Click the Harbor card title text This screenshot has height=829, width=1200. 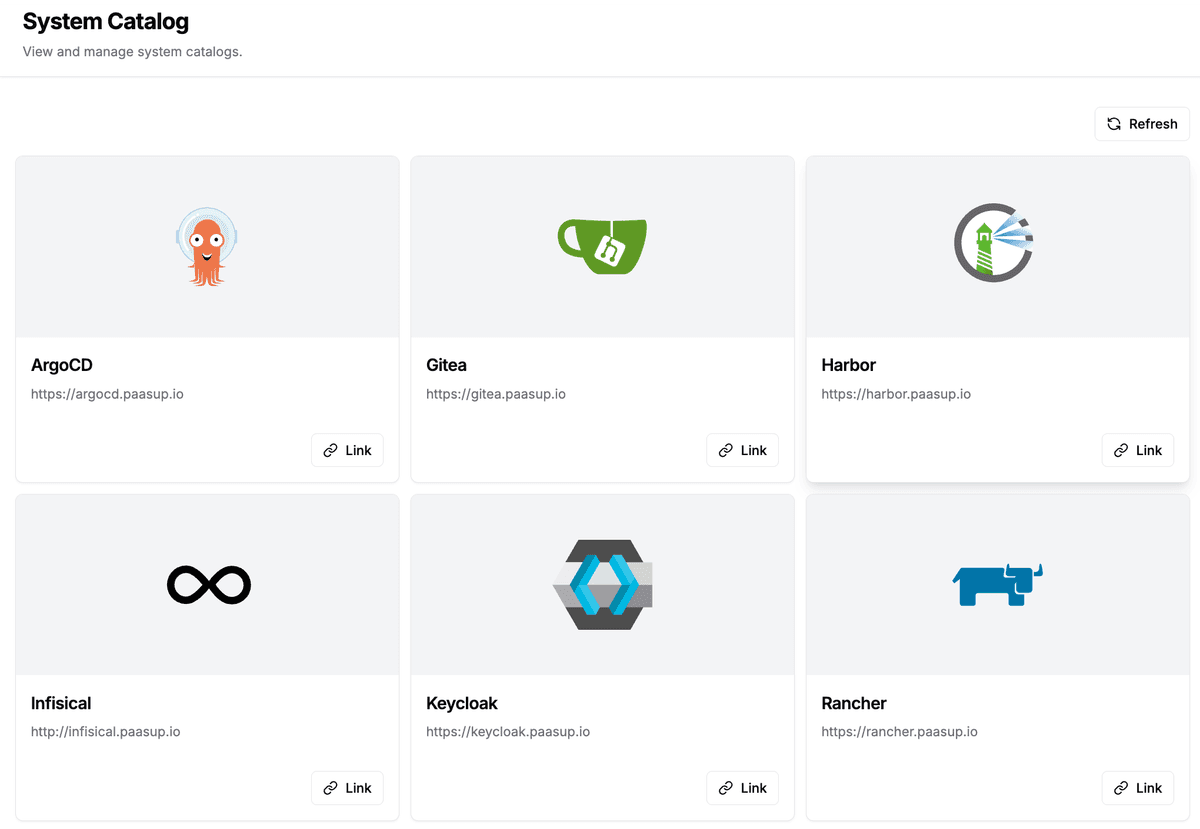tap(849, 365)
